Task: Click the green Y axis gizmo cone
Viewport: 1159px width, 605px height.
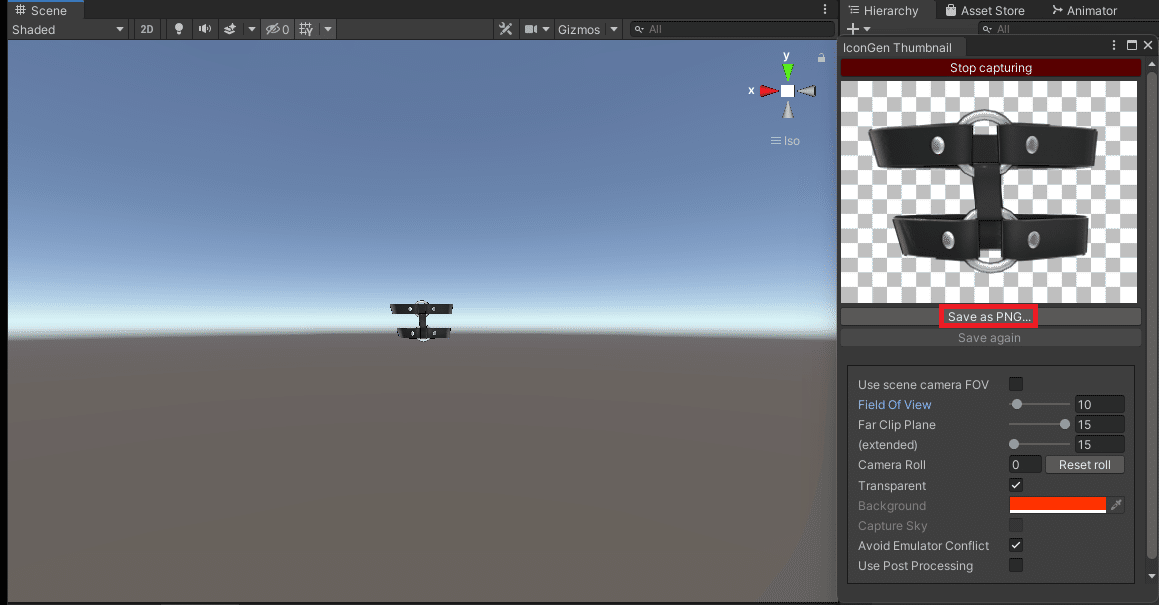Action: click(788, 72)
